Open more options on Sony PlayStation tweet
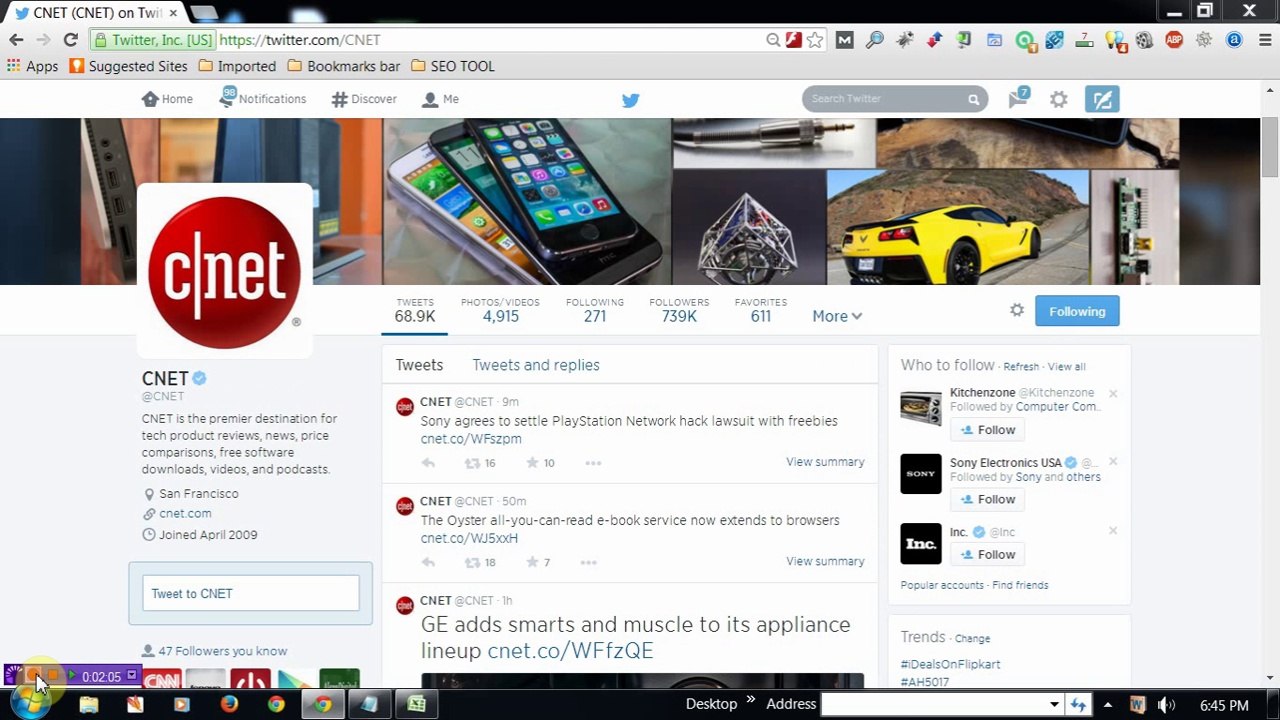1280x720 pixels. pos(593,463)
